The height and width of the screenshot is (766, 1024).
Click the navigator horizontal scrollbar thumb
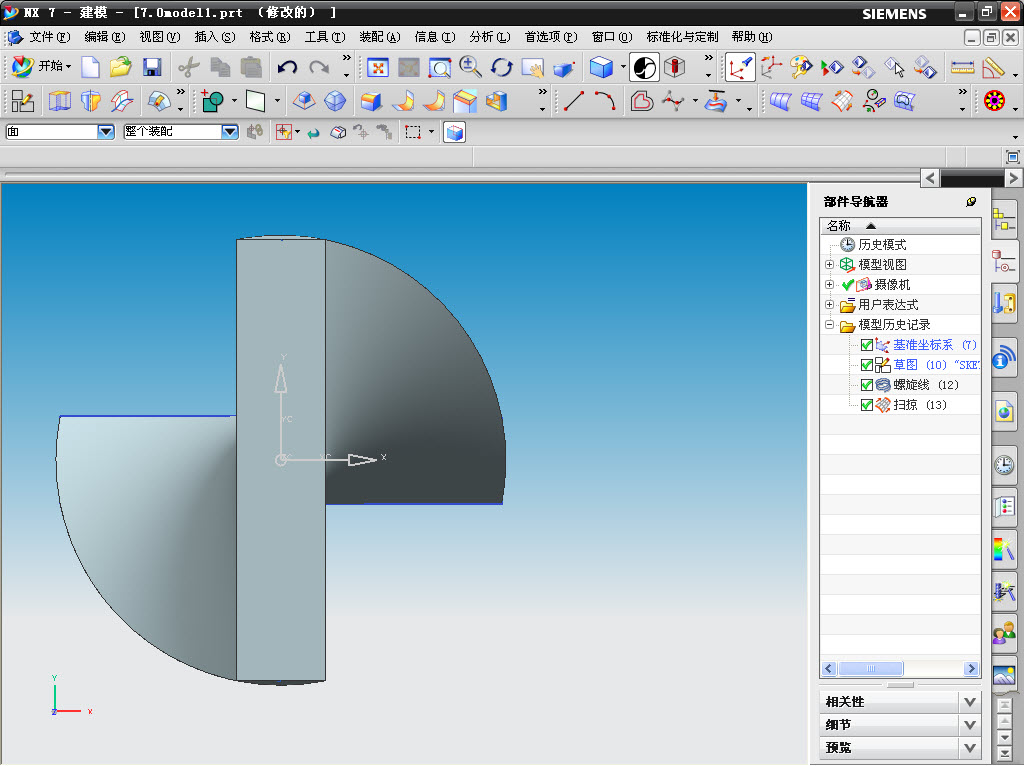coord(871,669)
